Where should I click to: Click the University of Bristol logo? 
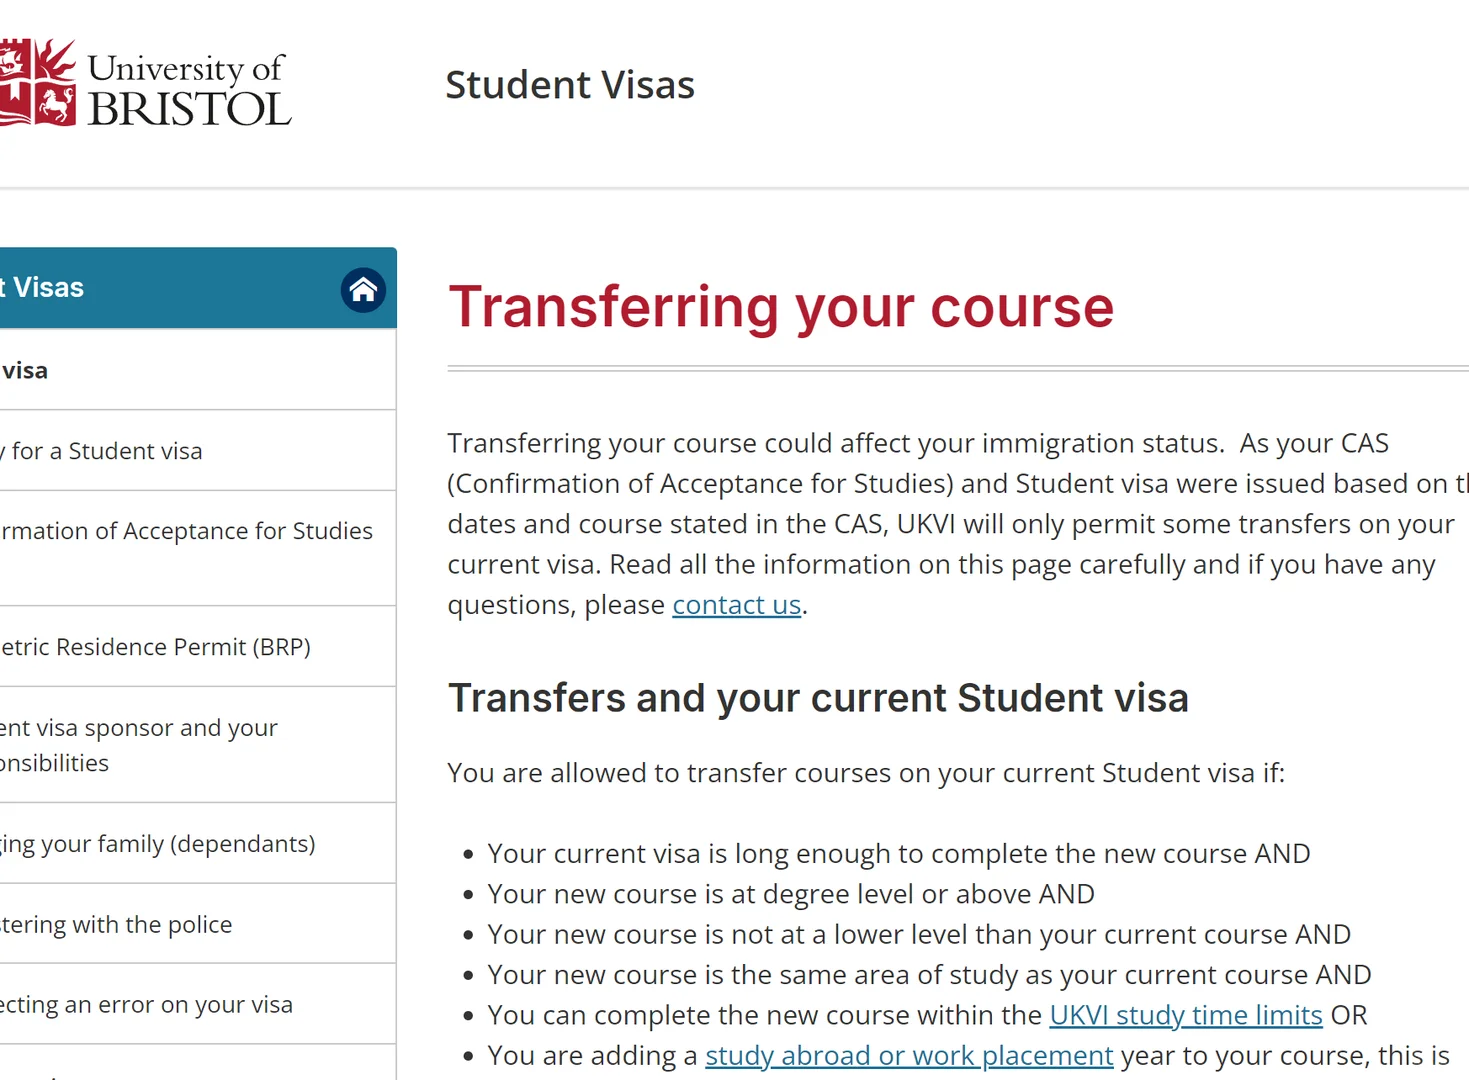(145, 84)
